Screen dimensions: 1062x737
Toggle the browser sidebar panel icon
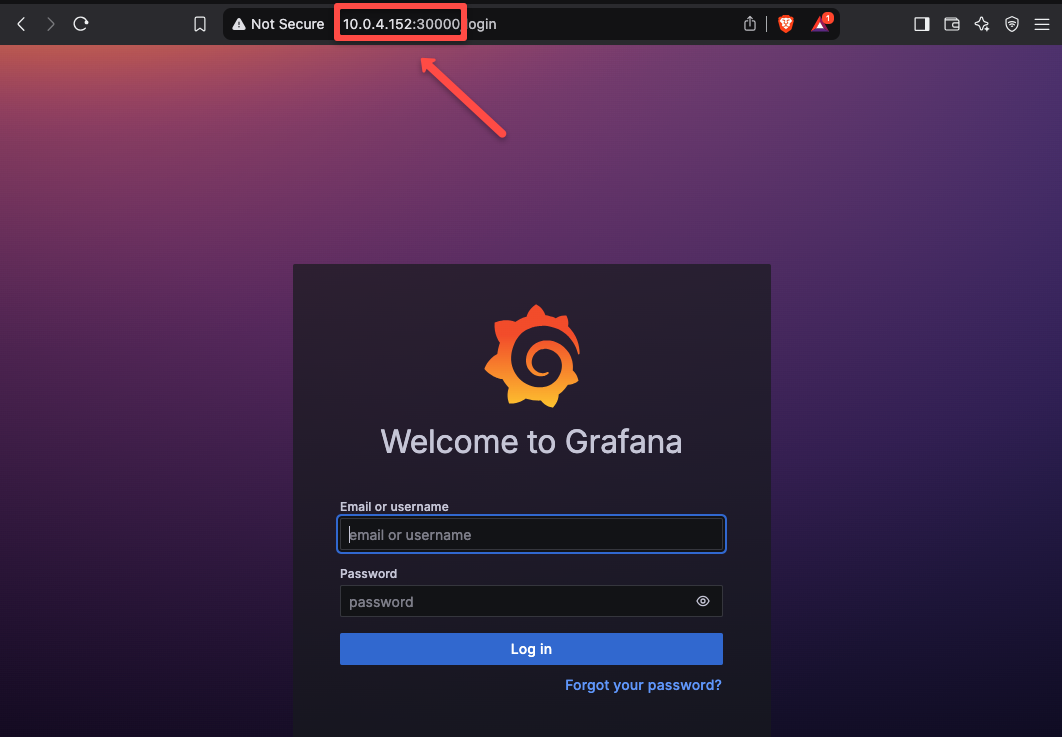point(922,24)
